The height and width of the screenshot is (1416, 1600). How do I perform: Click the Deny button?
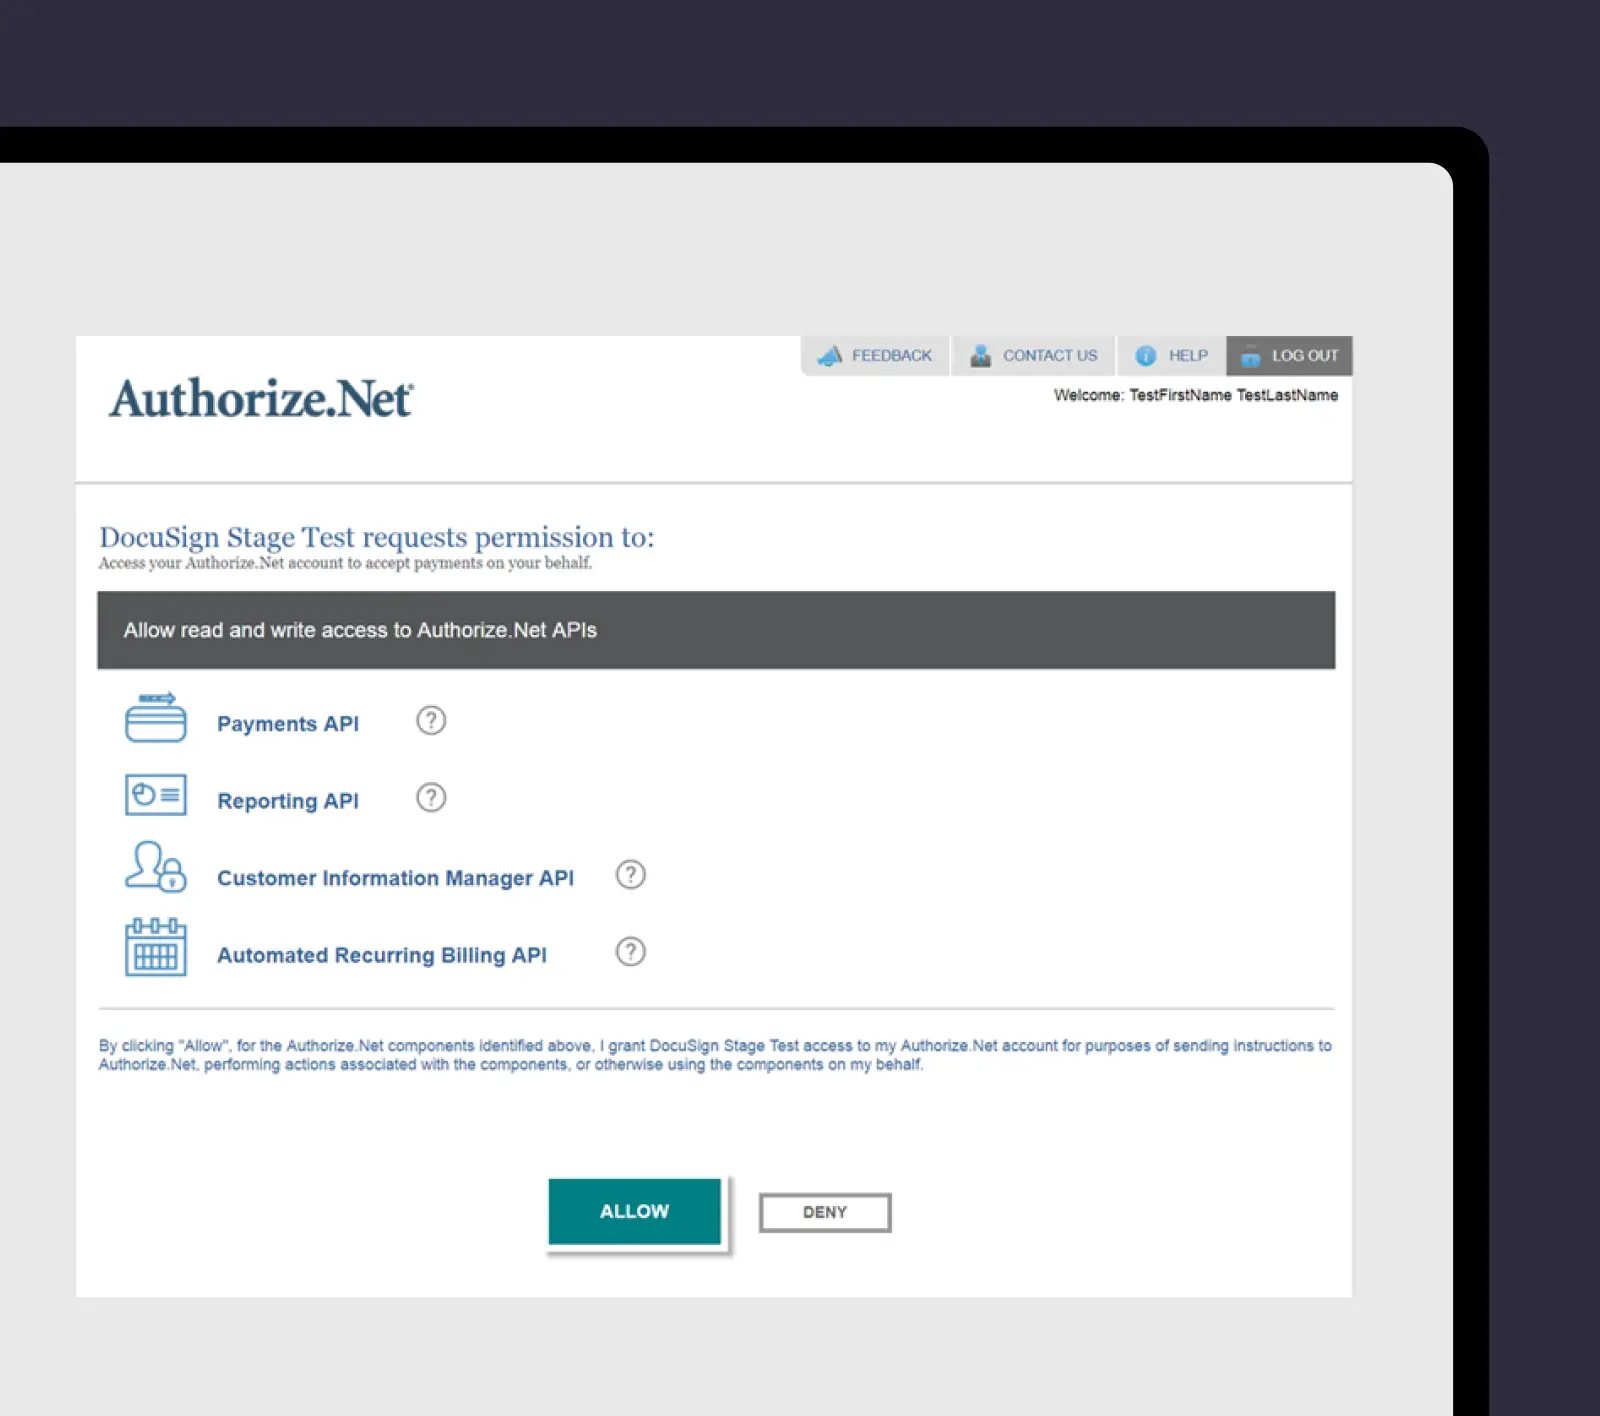[x=825, y=1212]
